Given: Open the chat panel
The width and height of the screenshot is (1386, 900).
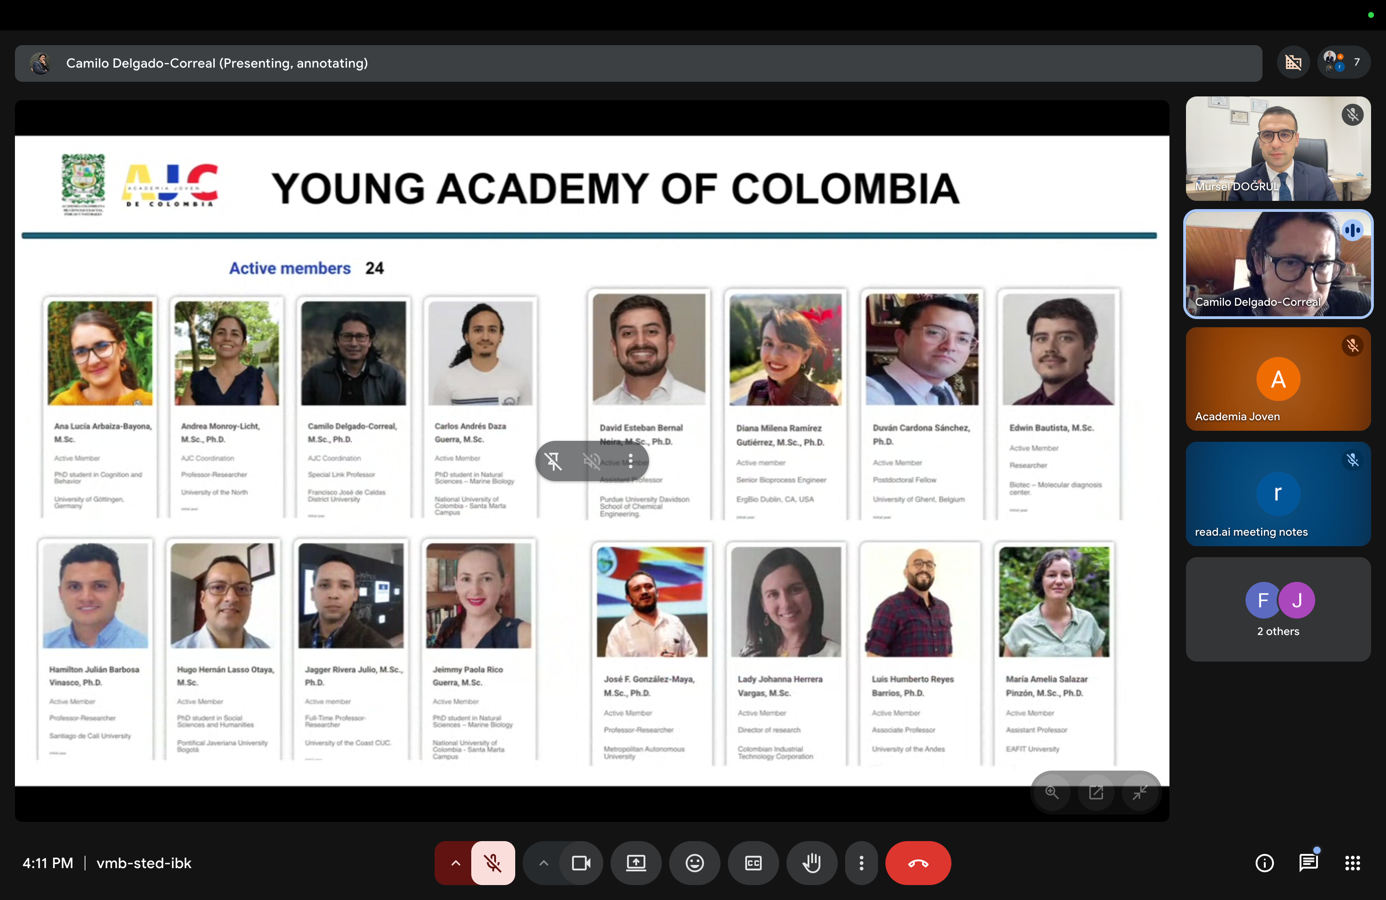Looking at the screenshot, I should (1308, 863).
